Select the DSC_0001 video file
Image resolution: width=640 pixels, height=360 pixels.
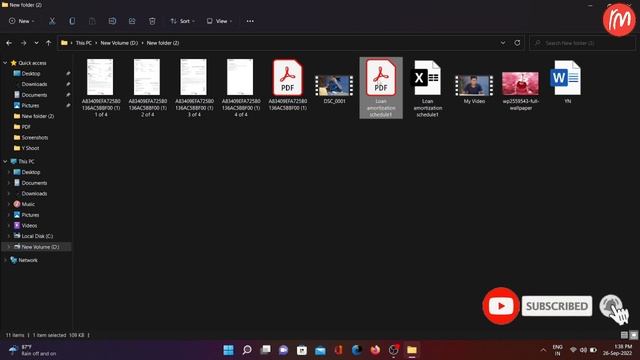[x=334, y=88]
